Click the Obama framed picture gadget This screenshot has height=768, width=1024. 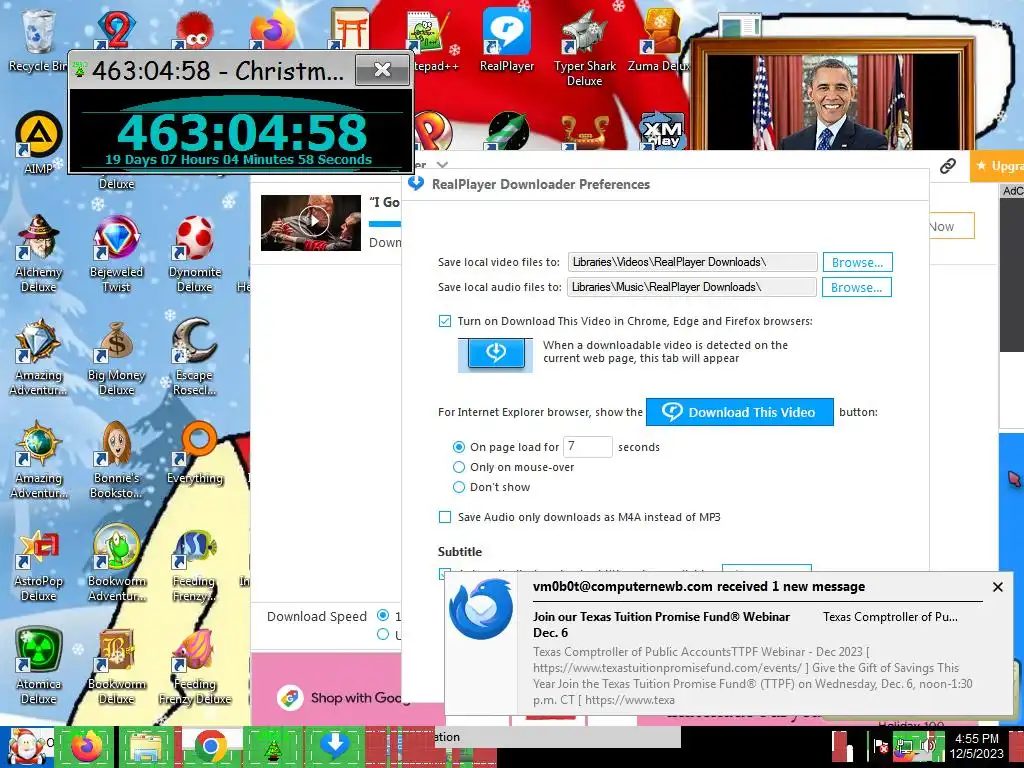832,95
